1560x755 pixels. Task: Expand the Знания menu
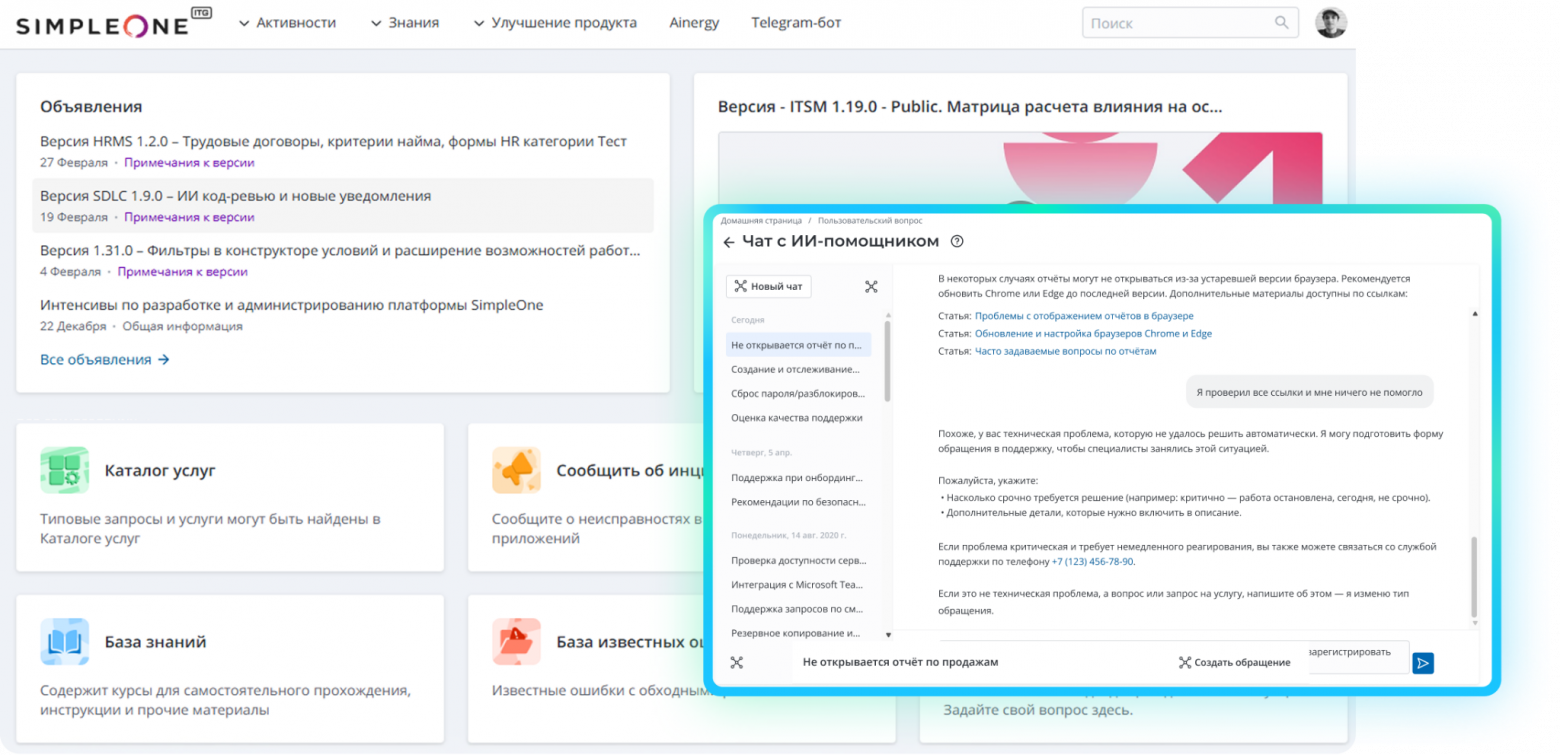(x=404, y=22)
